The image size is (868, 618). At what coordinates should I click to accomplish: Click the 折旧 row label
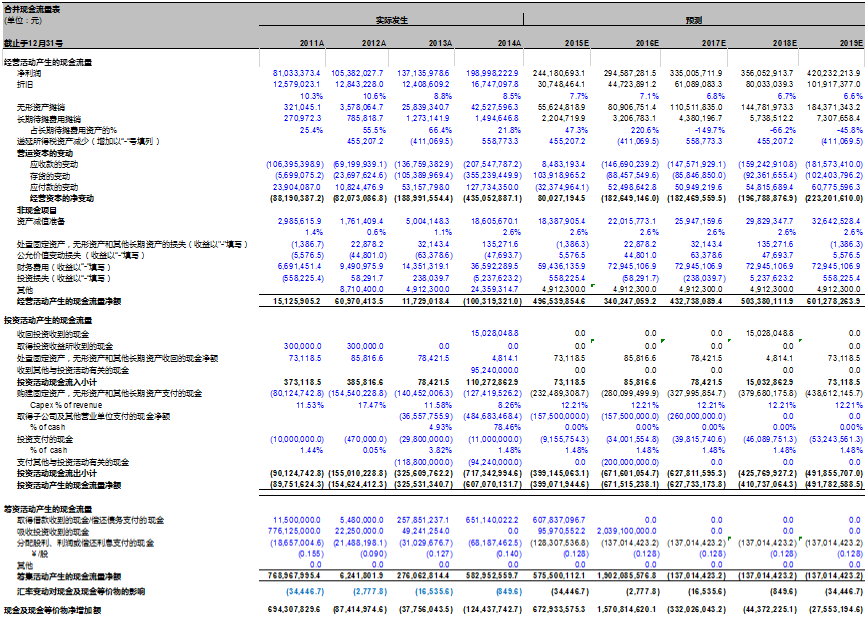(25, 83)
